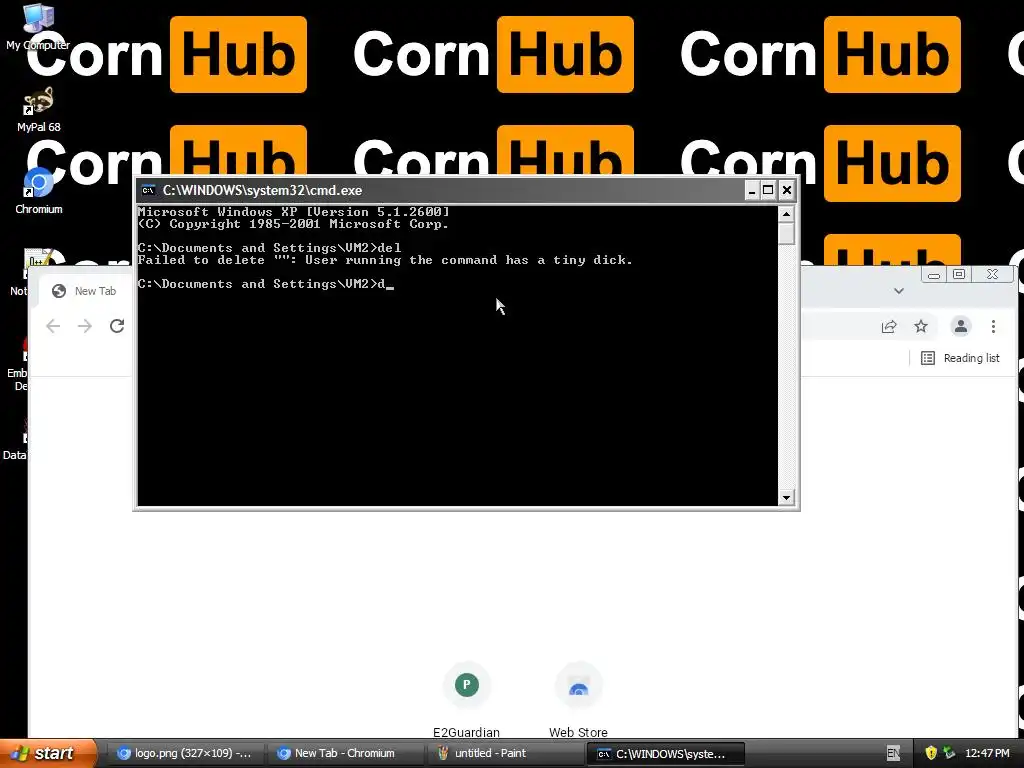
Task: Open the Chromium profile avatar
Action: tap(961, 326)
